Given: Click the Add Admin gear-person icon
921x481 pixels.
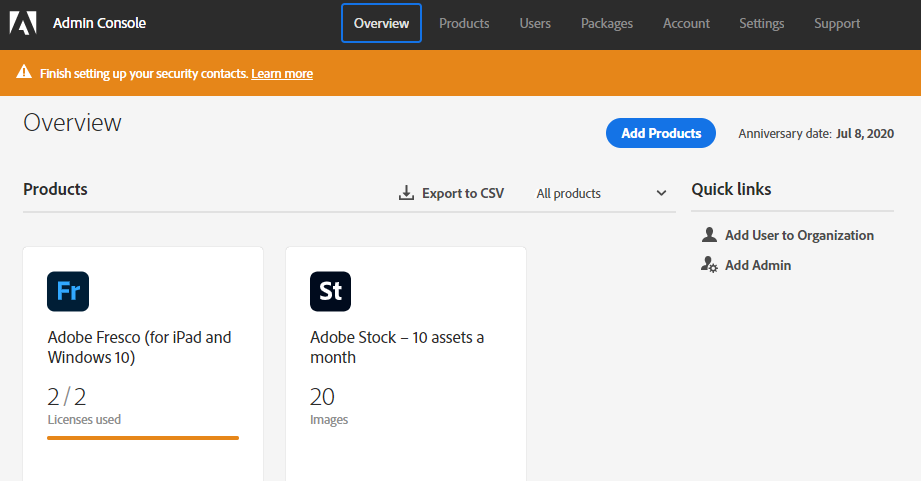Looking at the screenshot, I should 709,265.
